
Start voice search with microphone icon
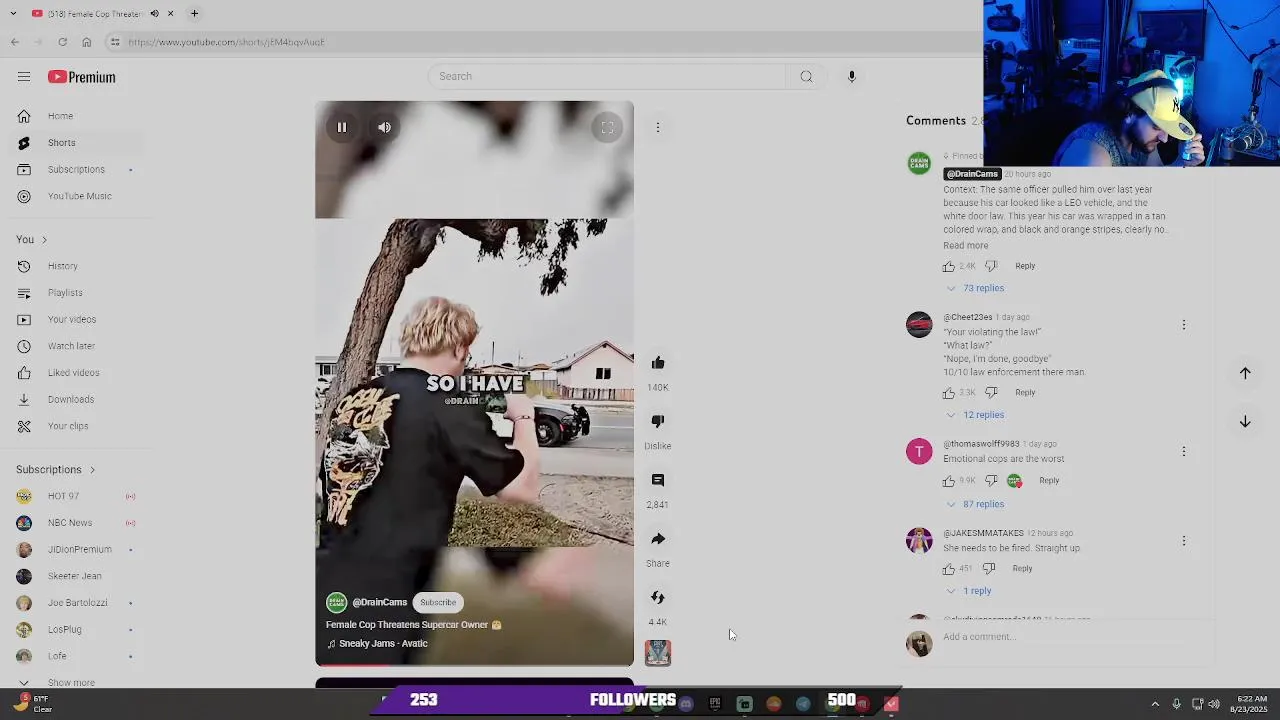(x=852, y=76)
